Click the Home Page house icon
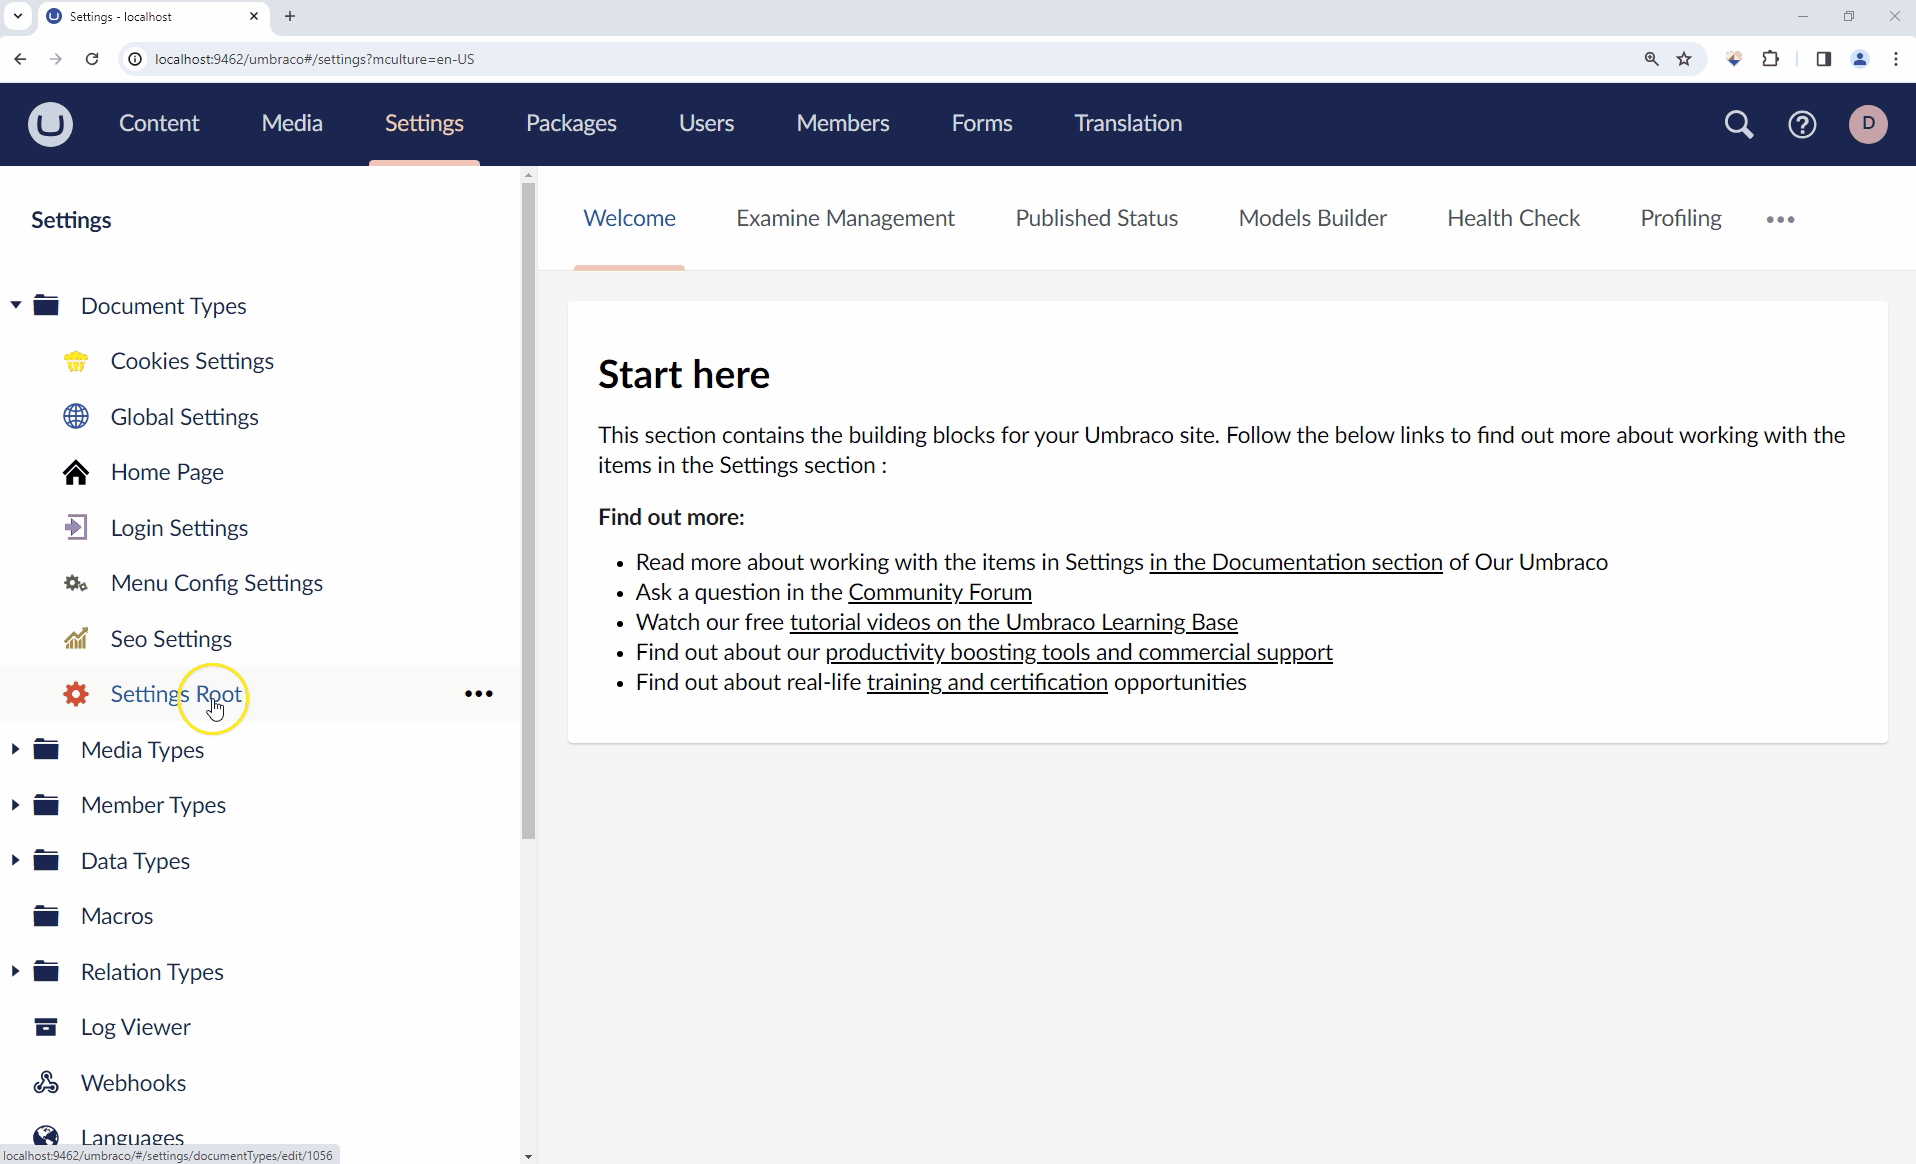Viewport: 1916px width, 1164px height. pyautogui.click(x=76, y=472)
